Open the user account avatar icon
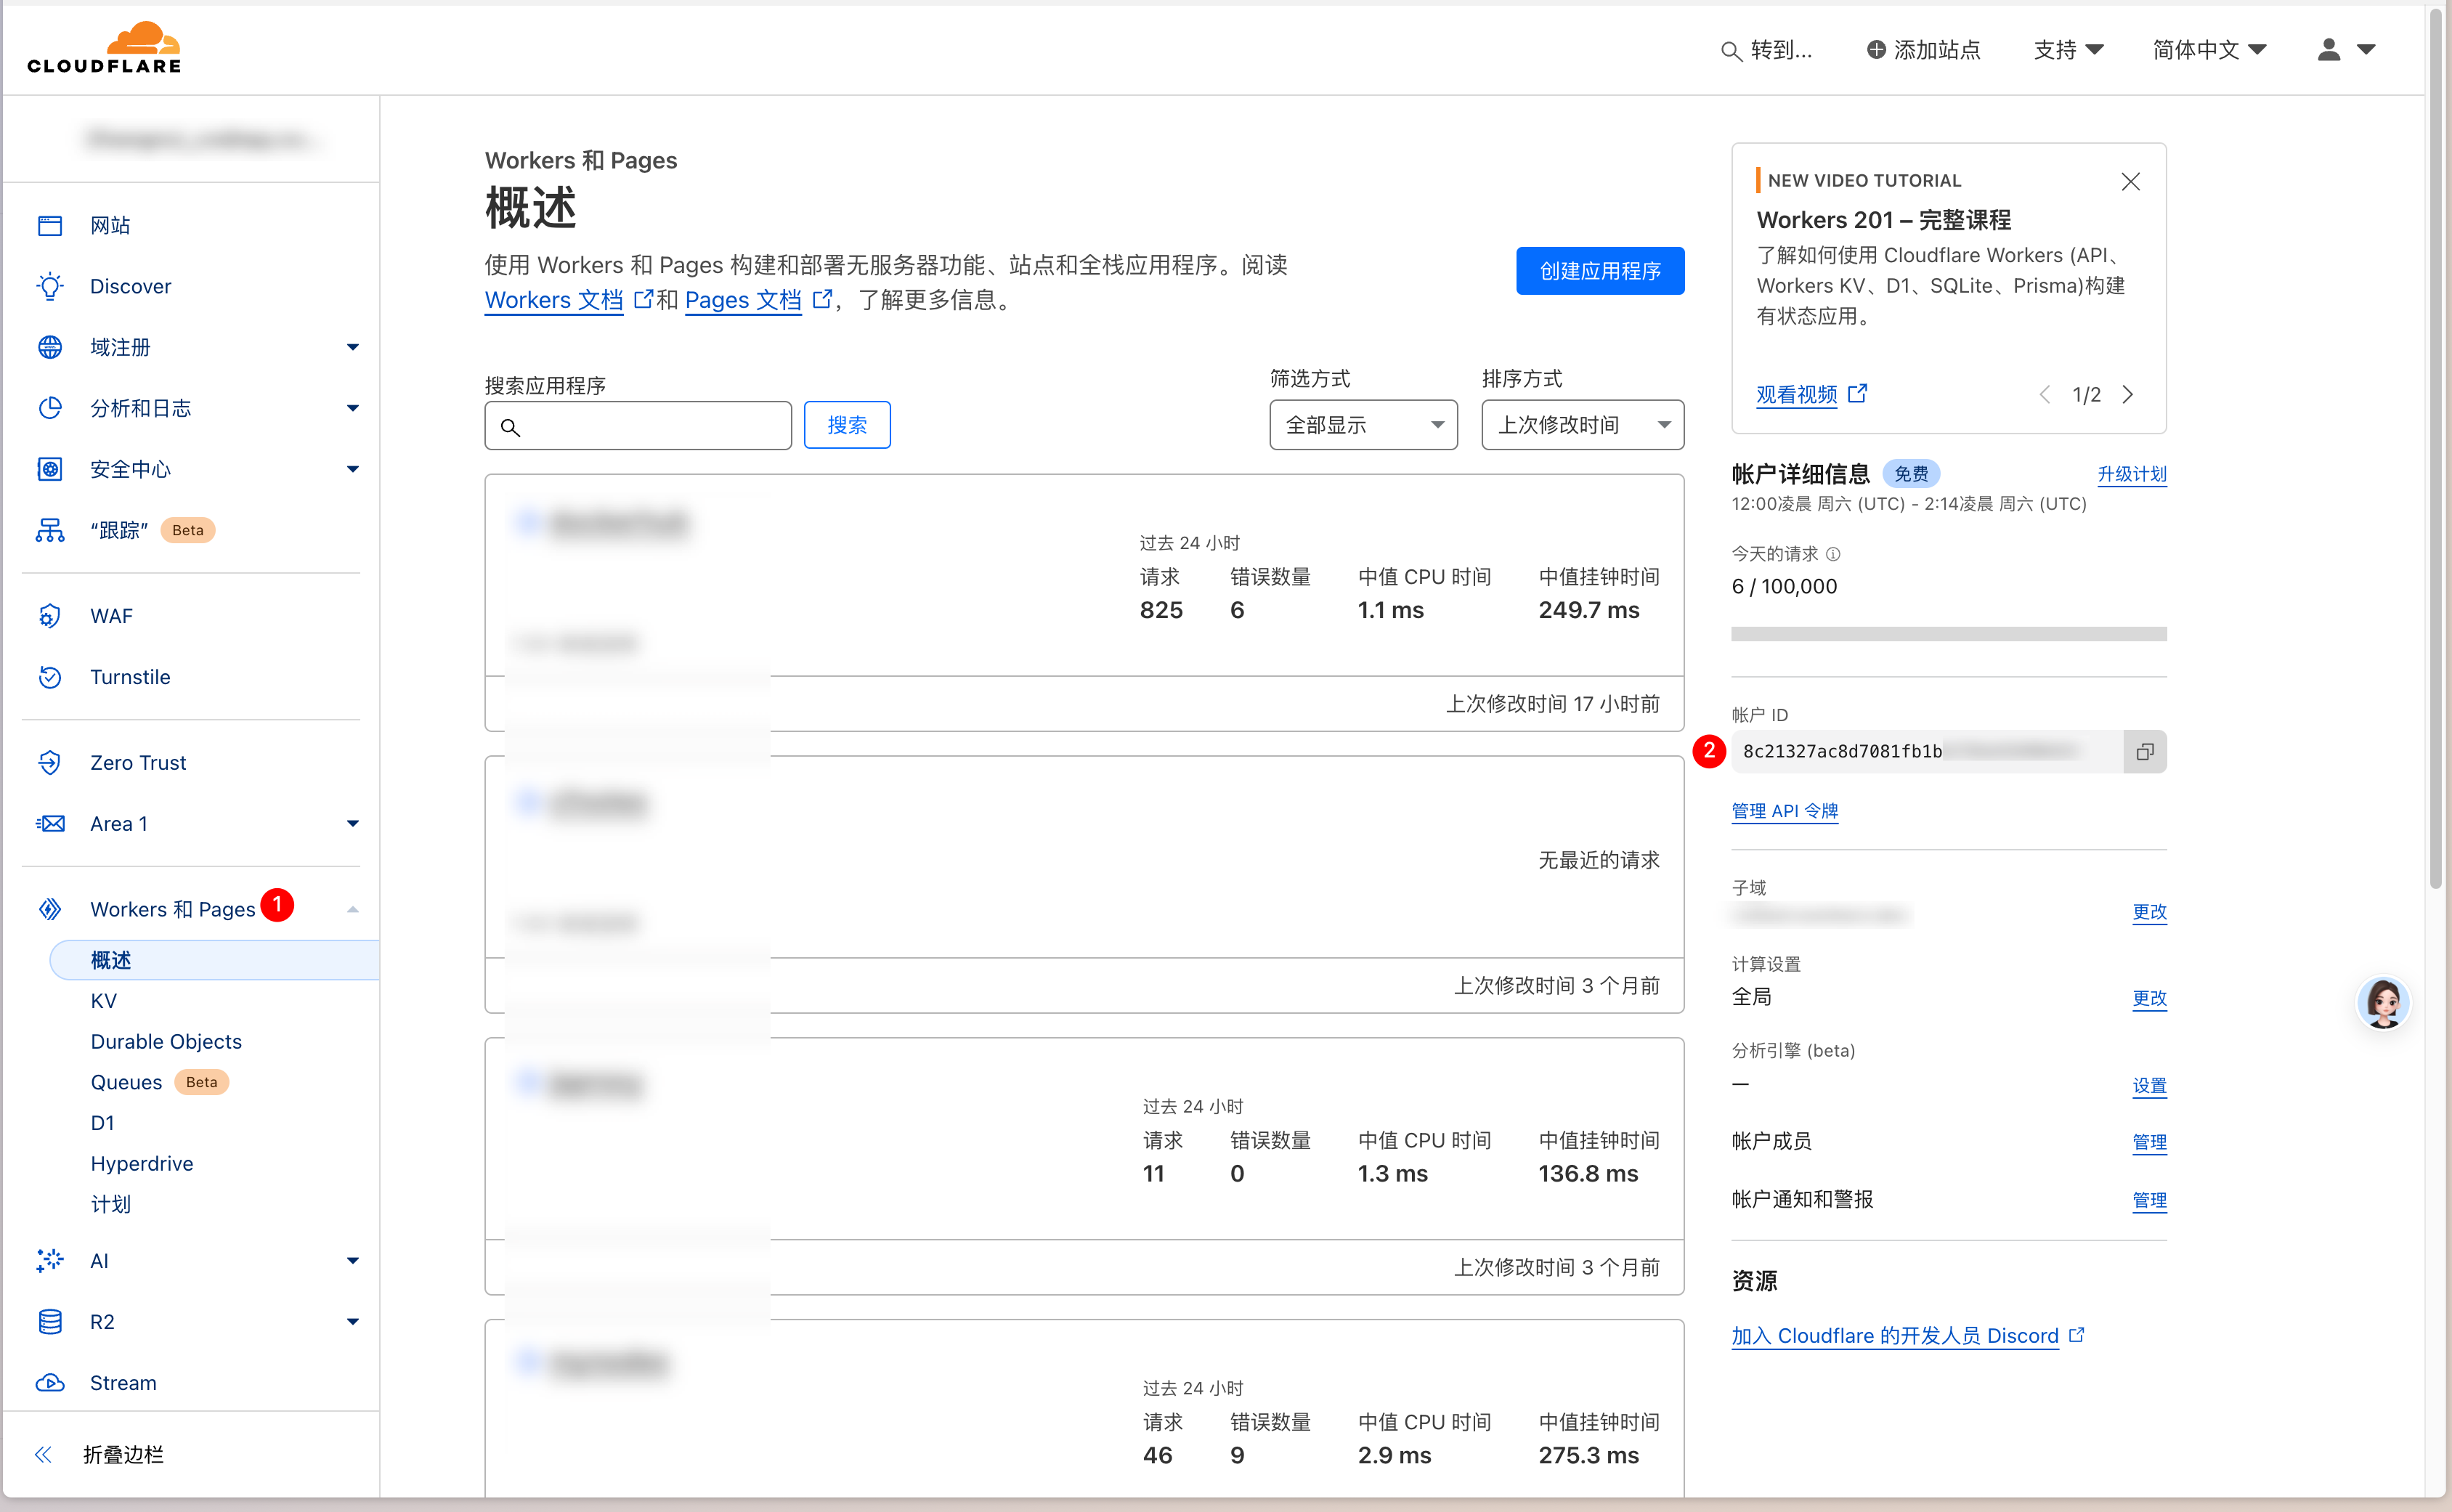The height and width of the screenshot is (1512, 2452). (x=2329, y=49)
